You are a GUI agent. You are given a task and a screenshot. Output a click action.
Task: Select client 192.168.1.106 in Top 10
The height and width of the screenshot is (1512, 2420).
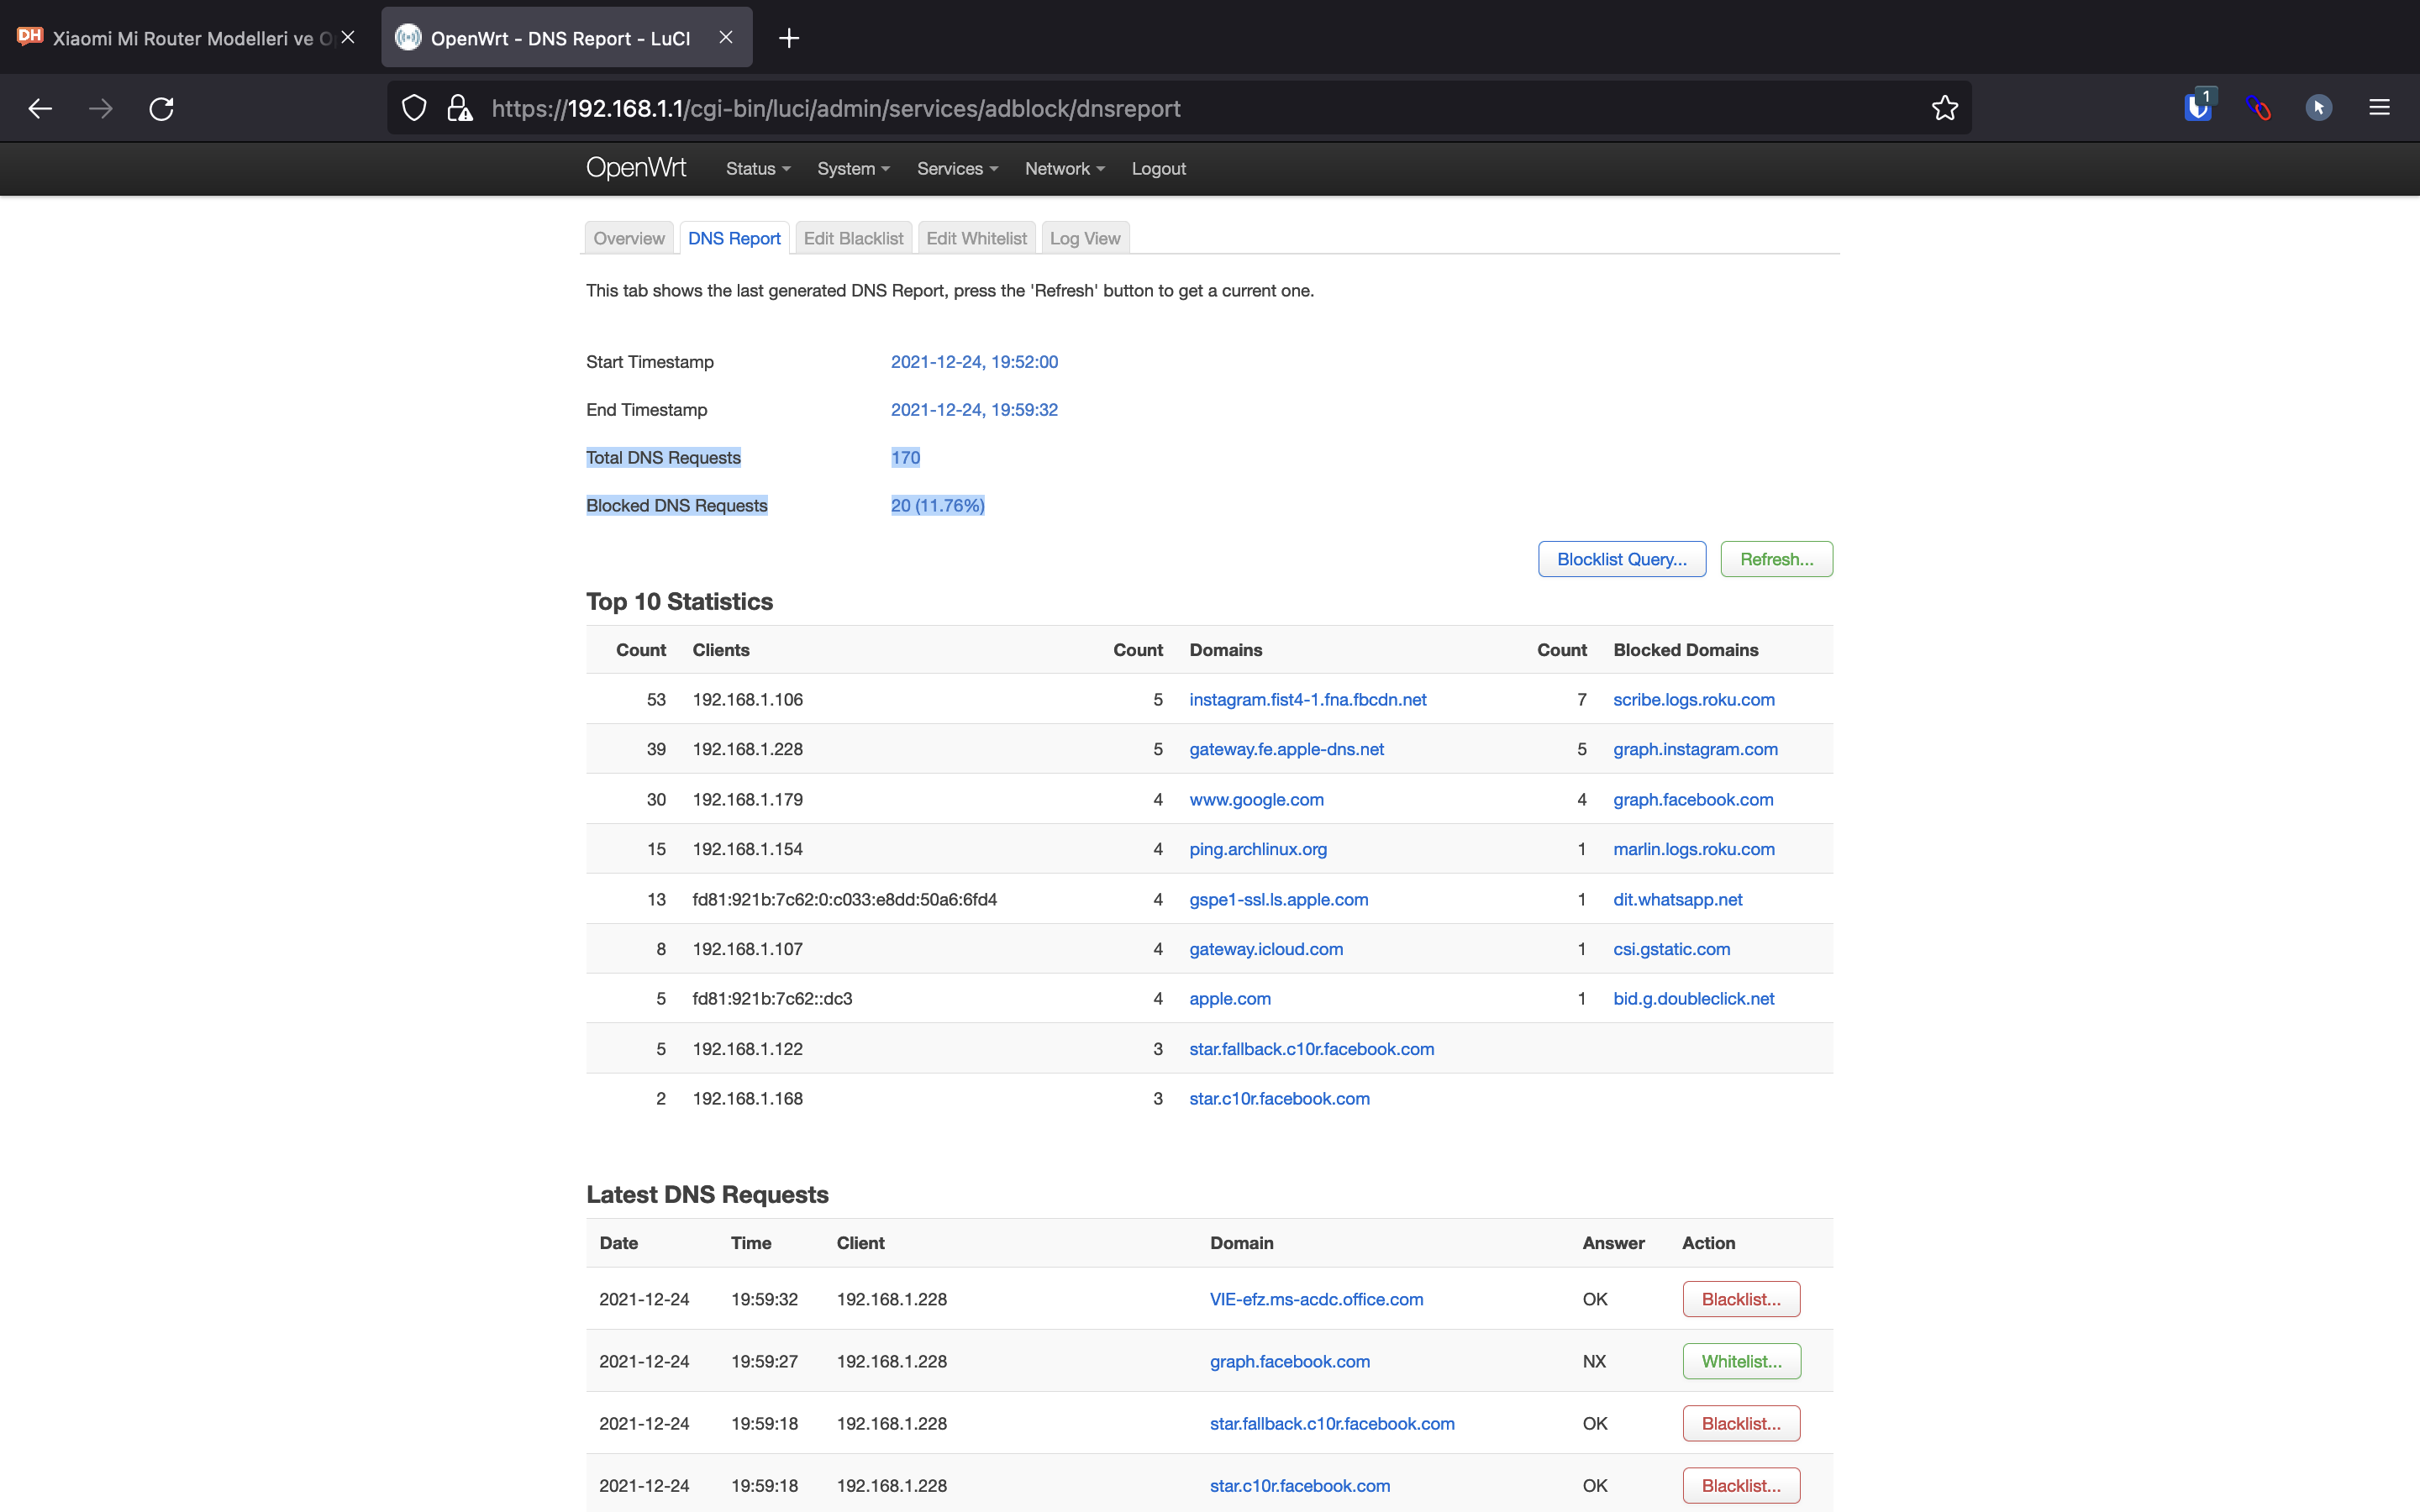pyautogui.click(x=747, y=700)
